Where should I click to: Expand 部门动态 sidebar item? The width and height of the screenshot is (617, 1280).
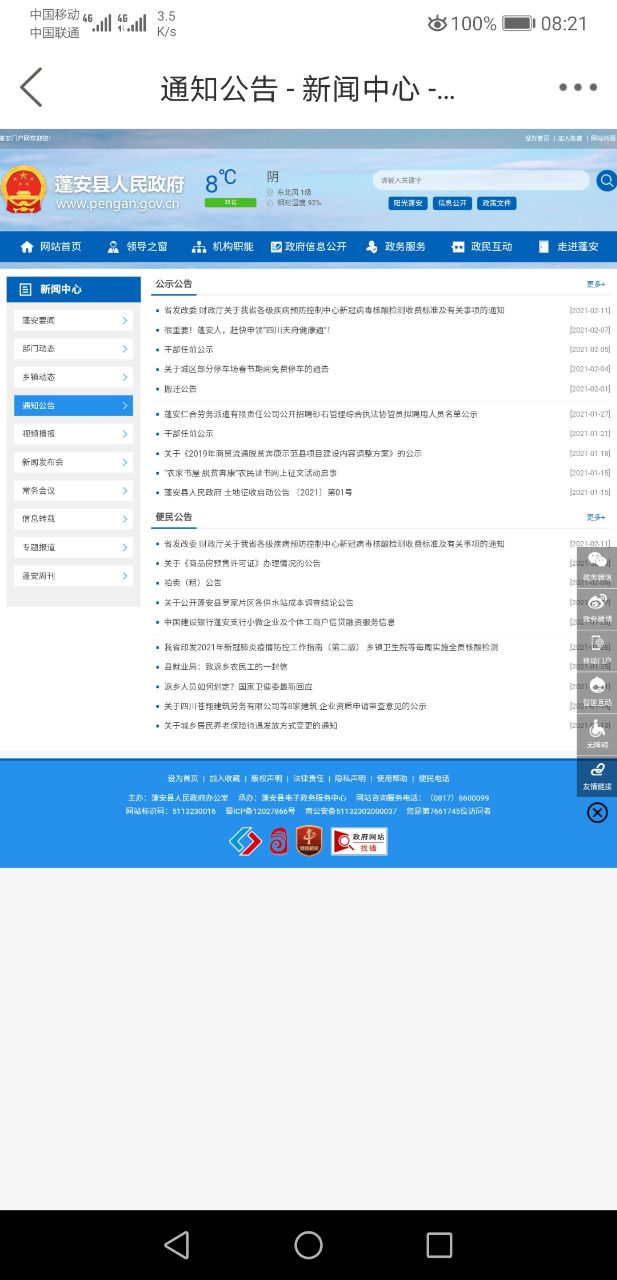[73, 349]
